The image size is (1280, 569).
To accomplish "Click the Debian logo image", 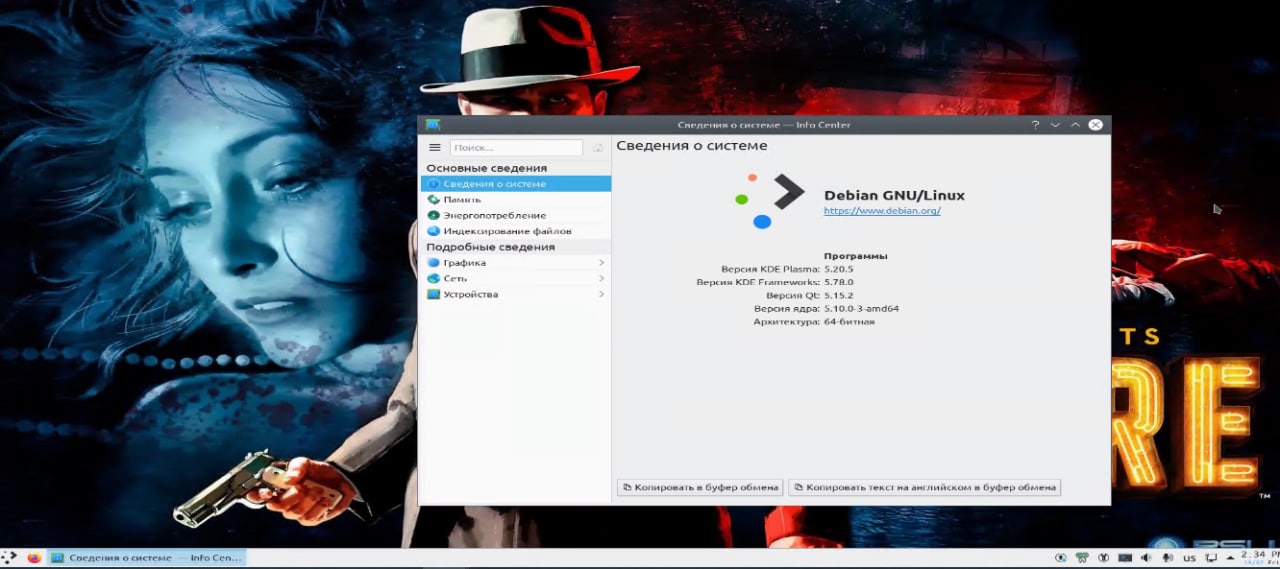I will [769, 200].
